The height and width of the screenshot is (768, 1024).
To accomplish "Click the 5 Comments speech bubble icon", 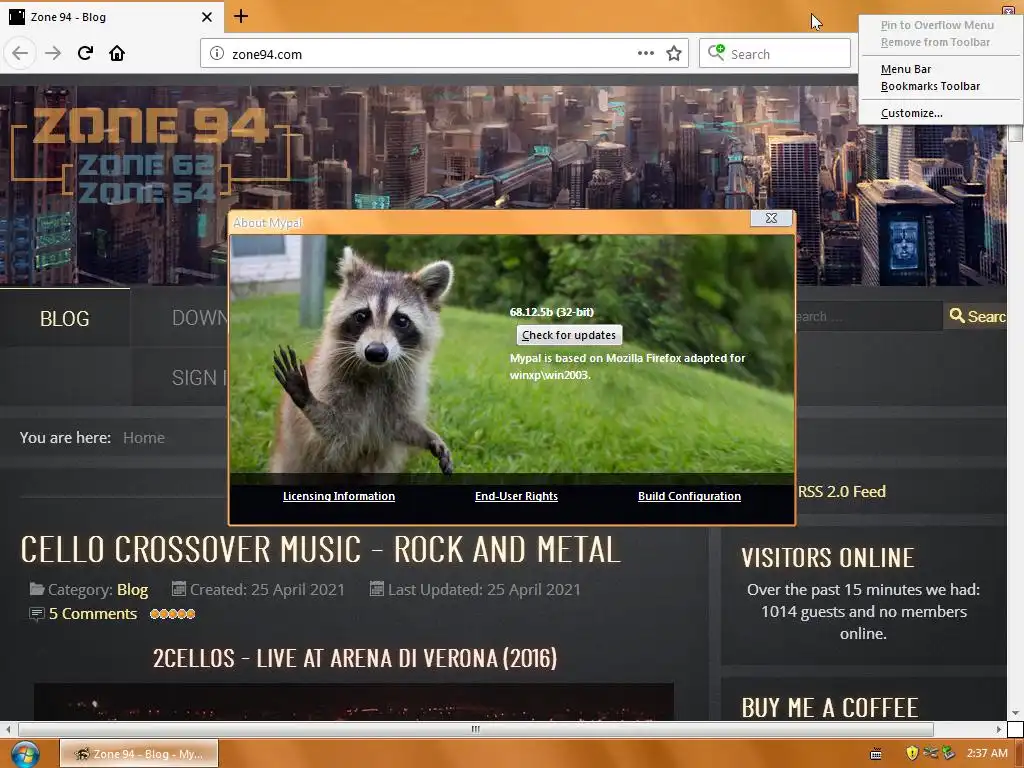I will click(37, 614).
